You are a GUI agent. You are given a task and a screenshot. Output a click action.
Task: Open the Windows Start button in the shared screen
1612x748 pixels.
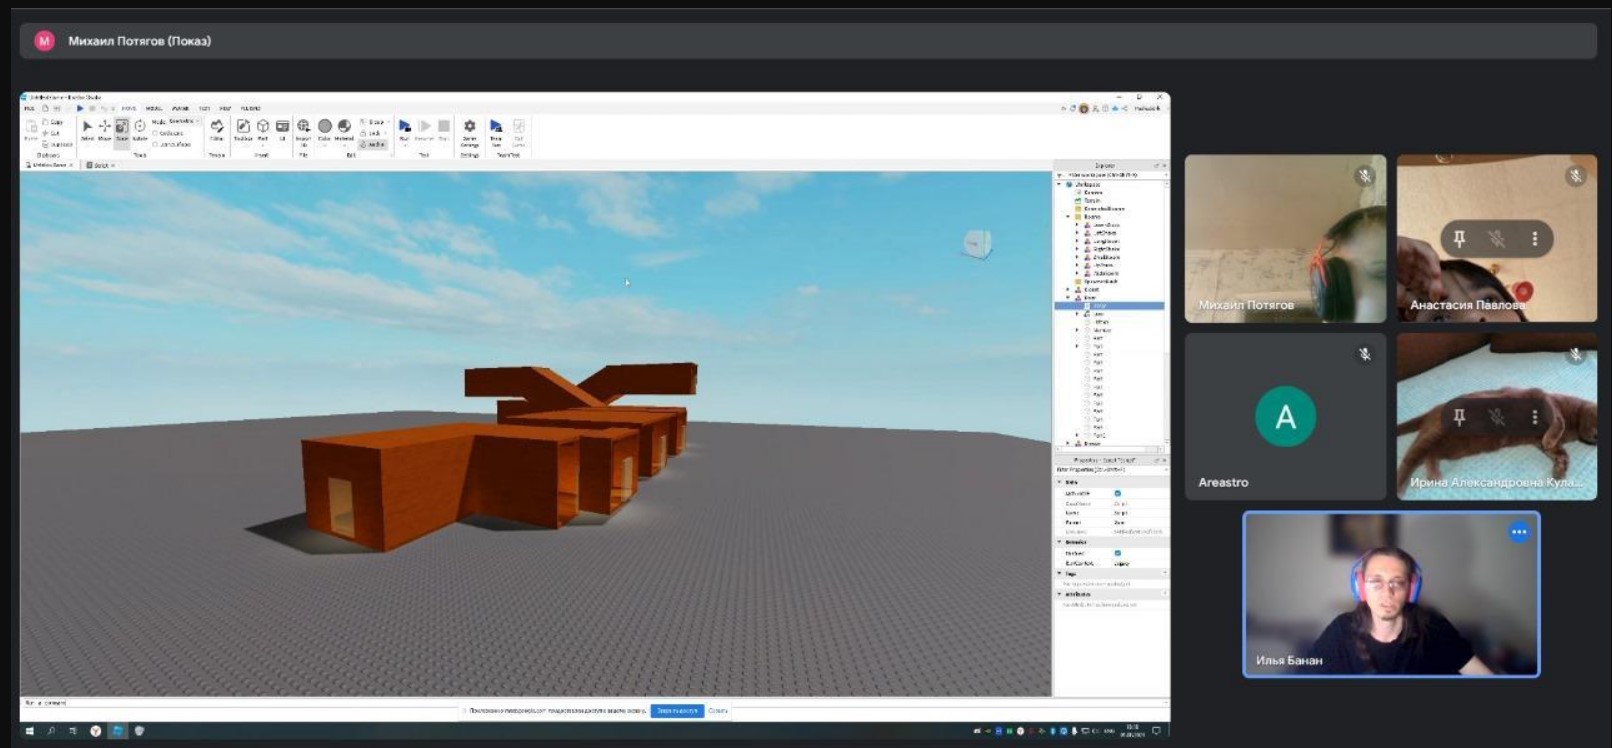pos(29,731)
